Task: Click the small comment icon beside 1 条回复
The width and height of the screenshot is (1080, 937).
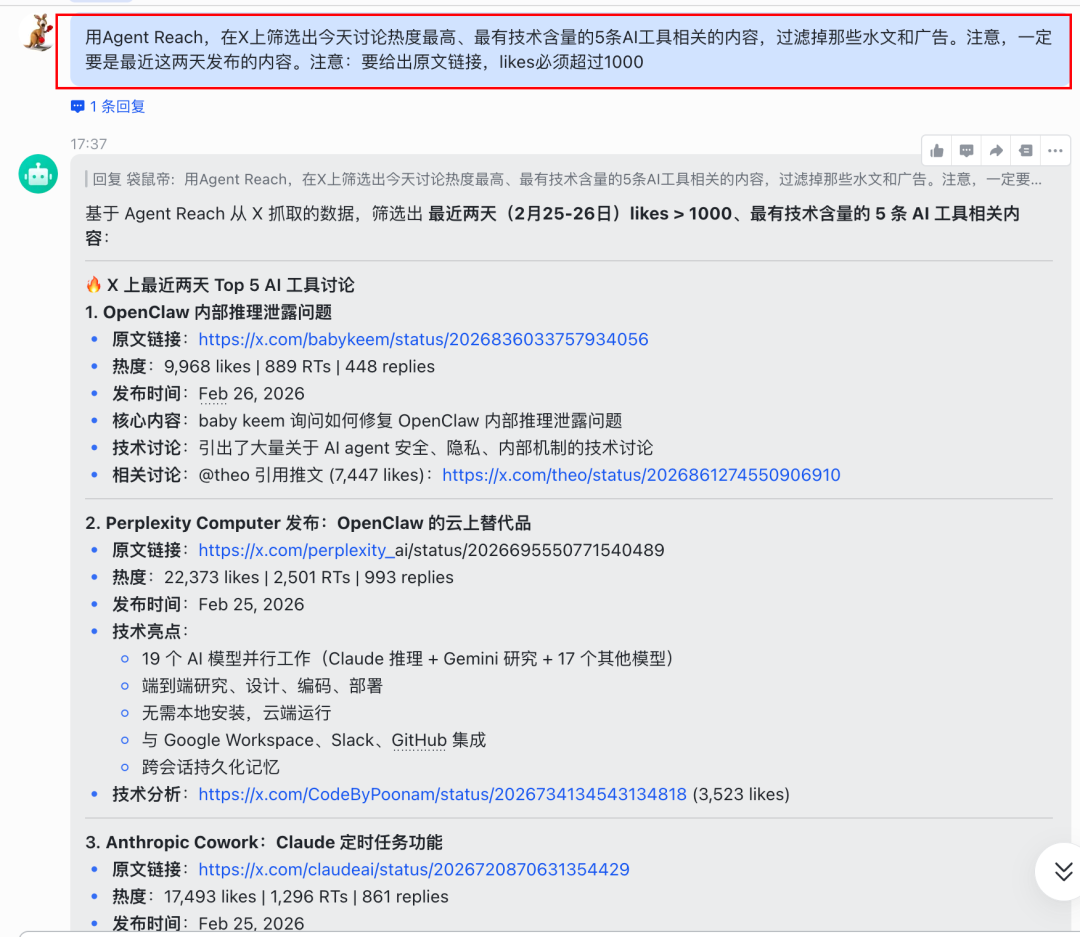Action: (77, 106)
